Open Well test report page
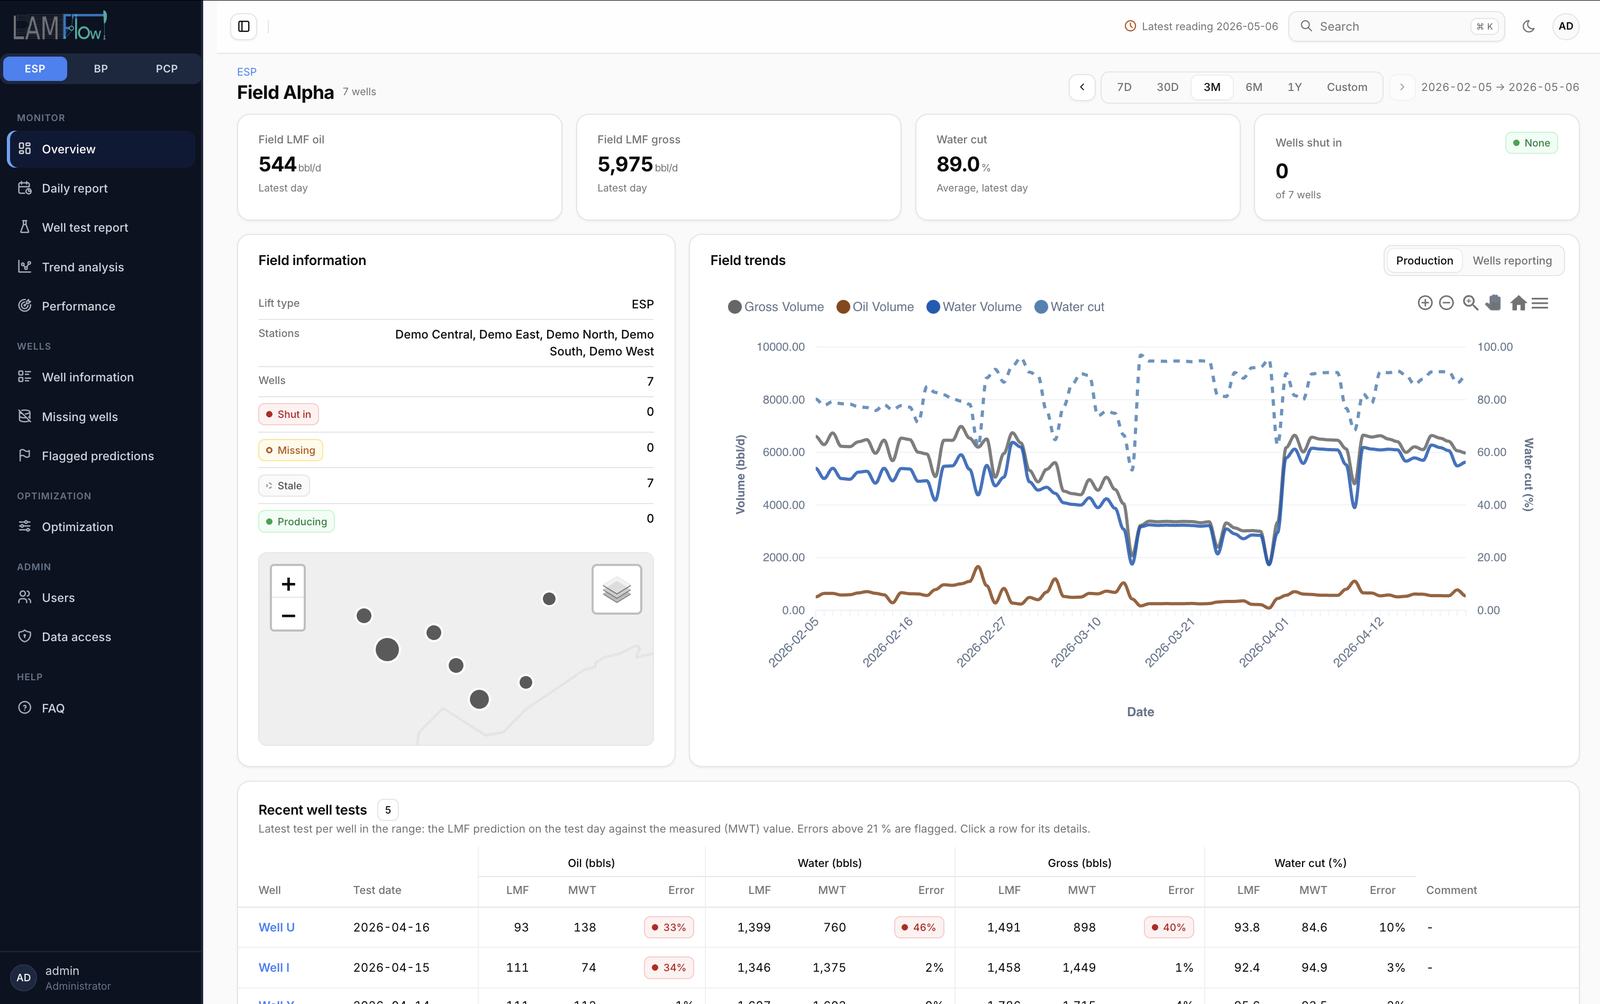The image size is (1600, 1004). coord(101,228)
